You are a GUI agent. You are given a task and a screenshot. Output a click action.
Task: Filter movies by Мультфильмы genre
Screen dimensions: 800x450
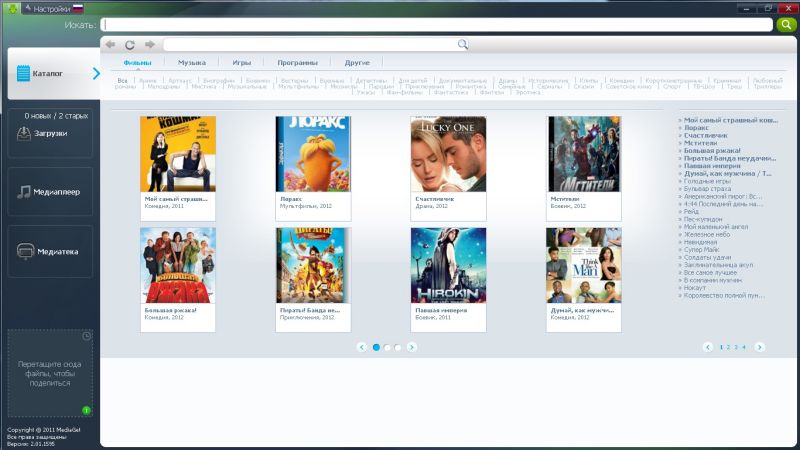(298, 87)
